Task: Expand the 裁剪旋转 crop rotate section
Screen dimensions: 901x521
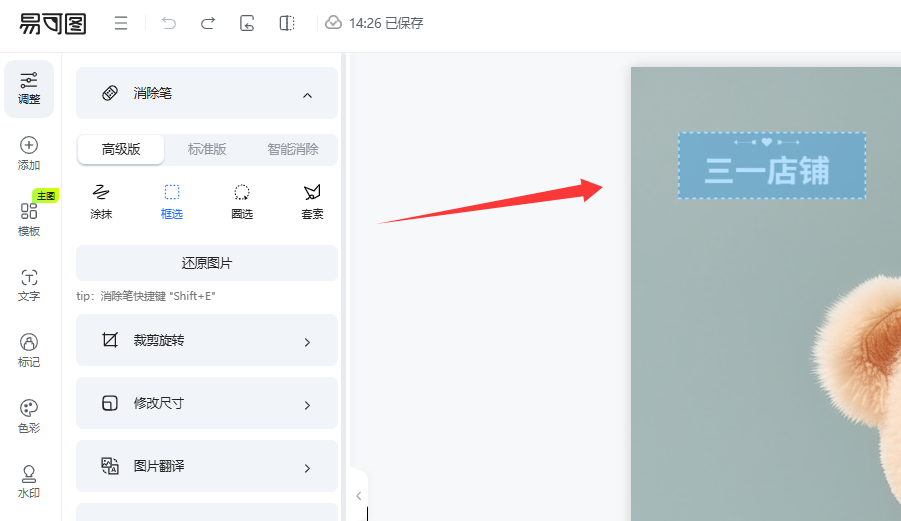Action: [207, 341]
